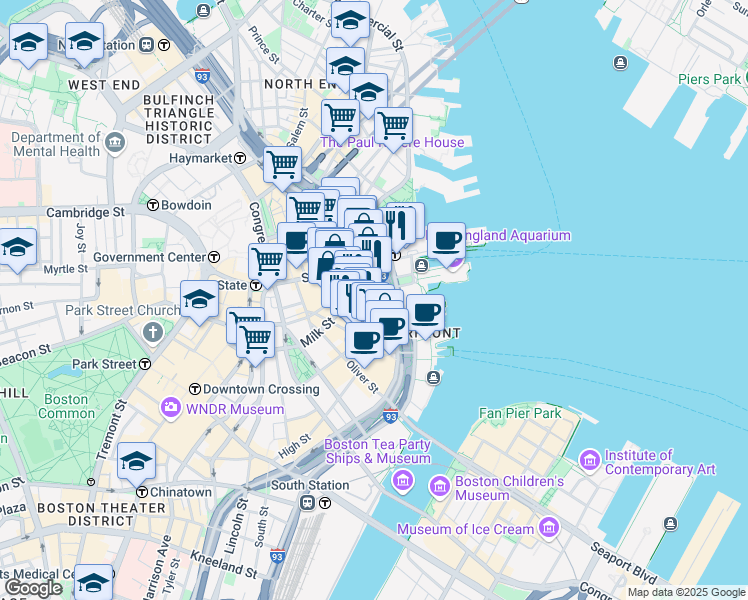Click the Chinatown station T icon

(142, 492)
